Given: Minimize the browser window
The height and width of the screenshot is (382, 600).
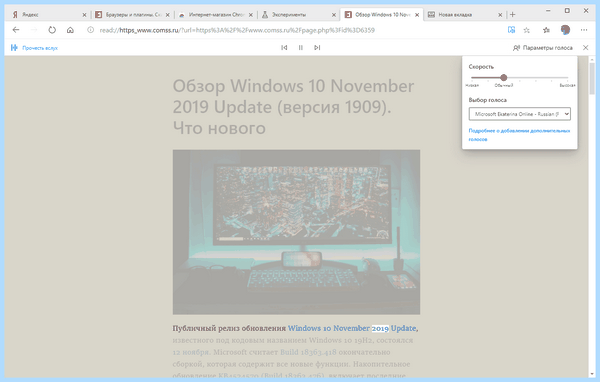Looking at the screenshot, I should pyautogui.click(x=549, y=11).
